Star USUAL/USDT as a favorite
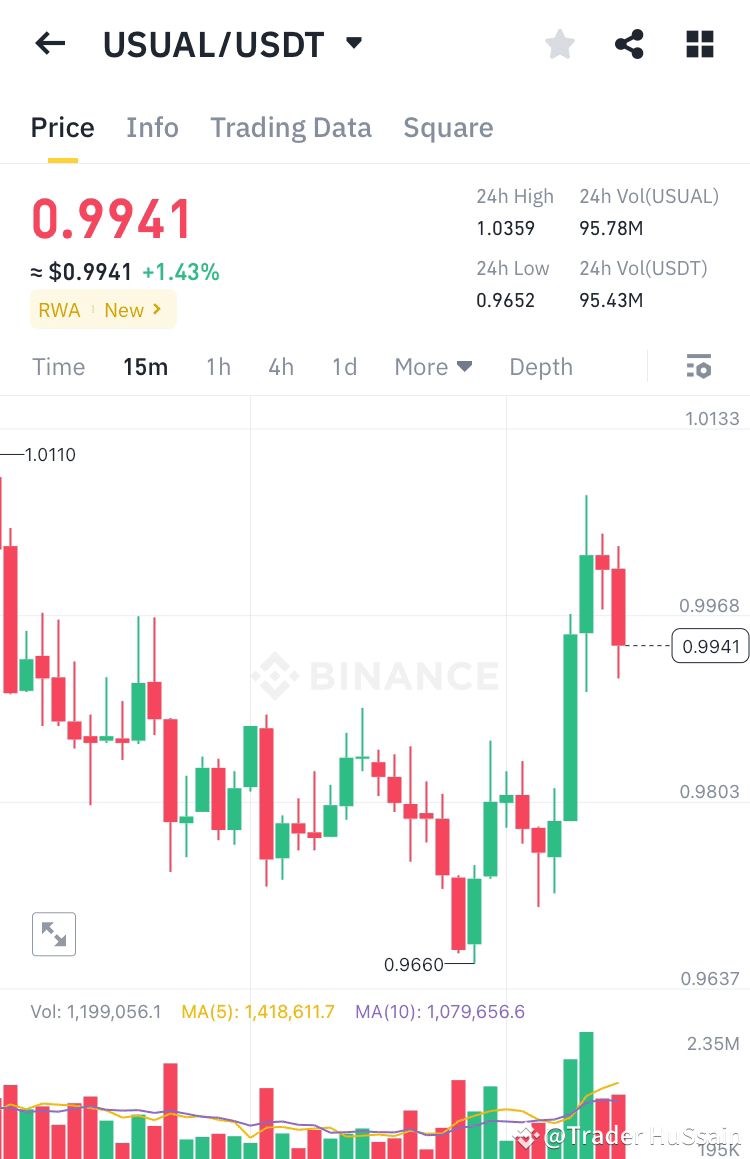The height and width of the screenshot is (1159, 750). (x=559, y=43)
